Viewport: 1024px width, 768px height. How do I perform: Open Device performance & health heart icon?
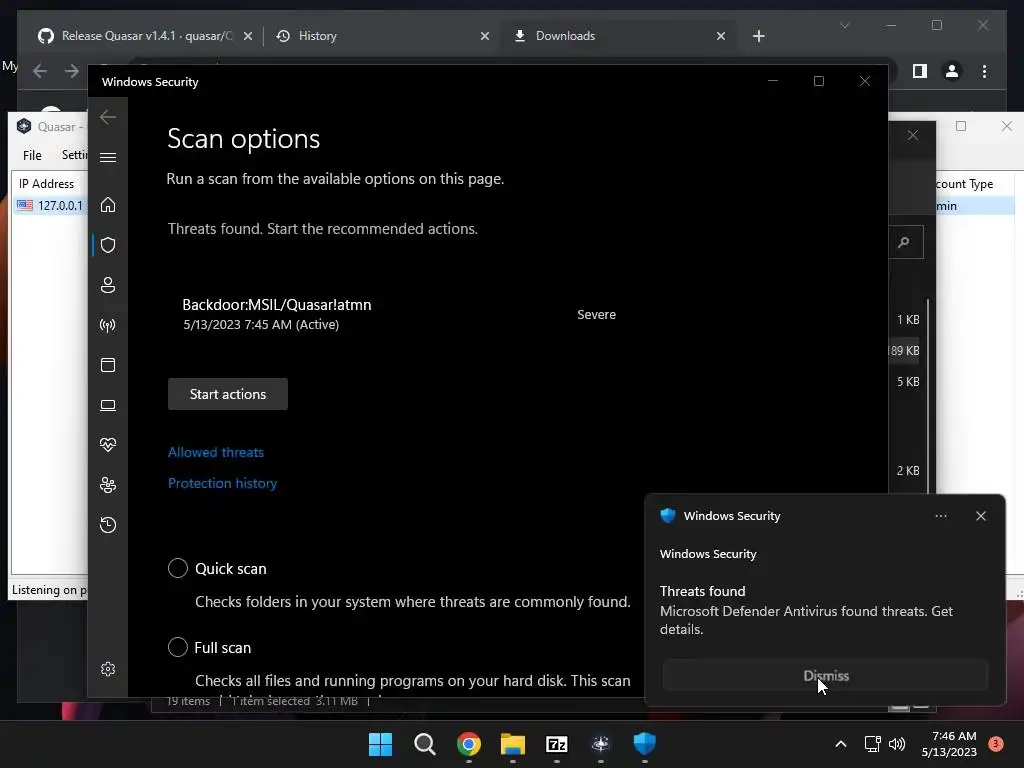coord(108,445)
